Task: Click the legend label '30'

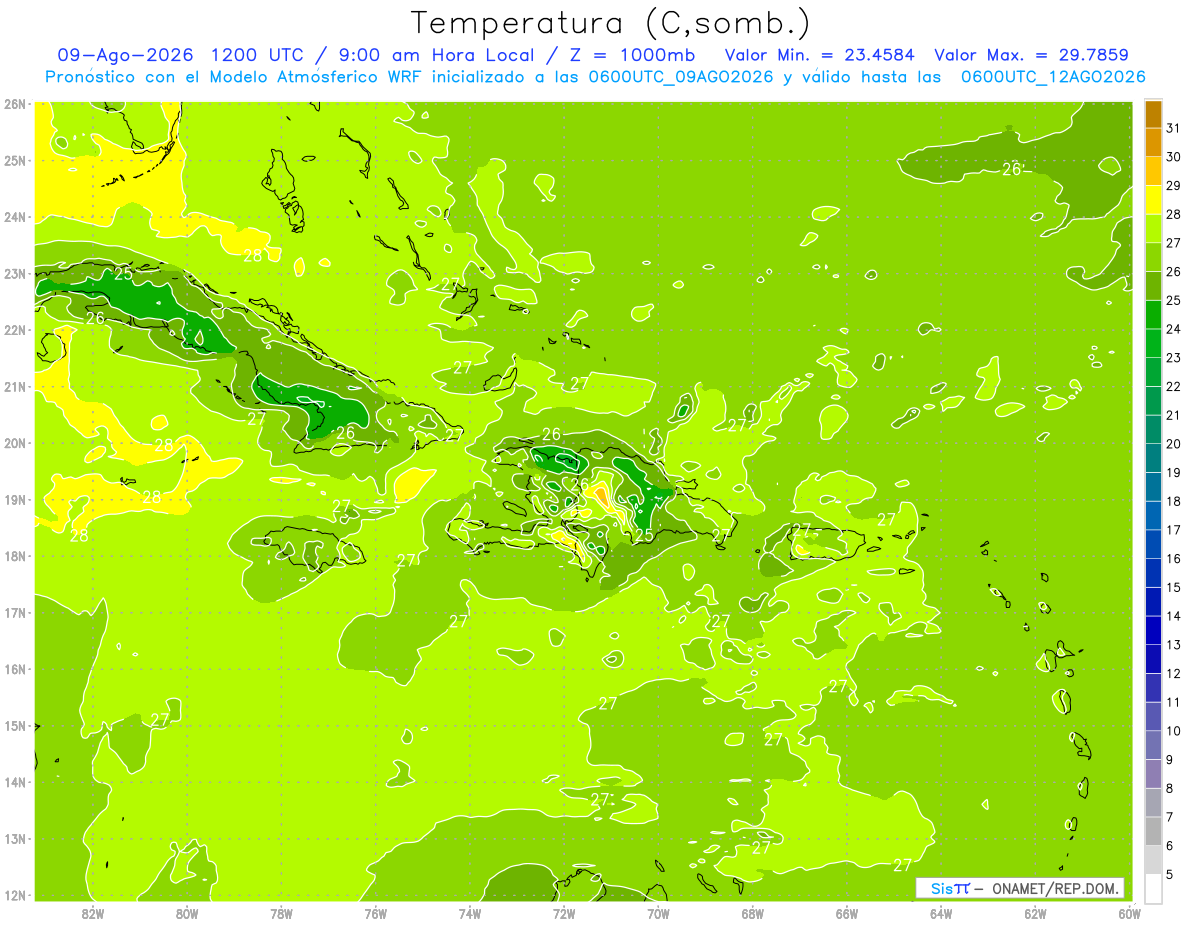Action: 1173,157
